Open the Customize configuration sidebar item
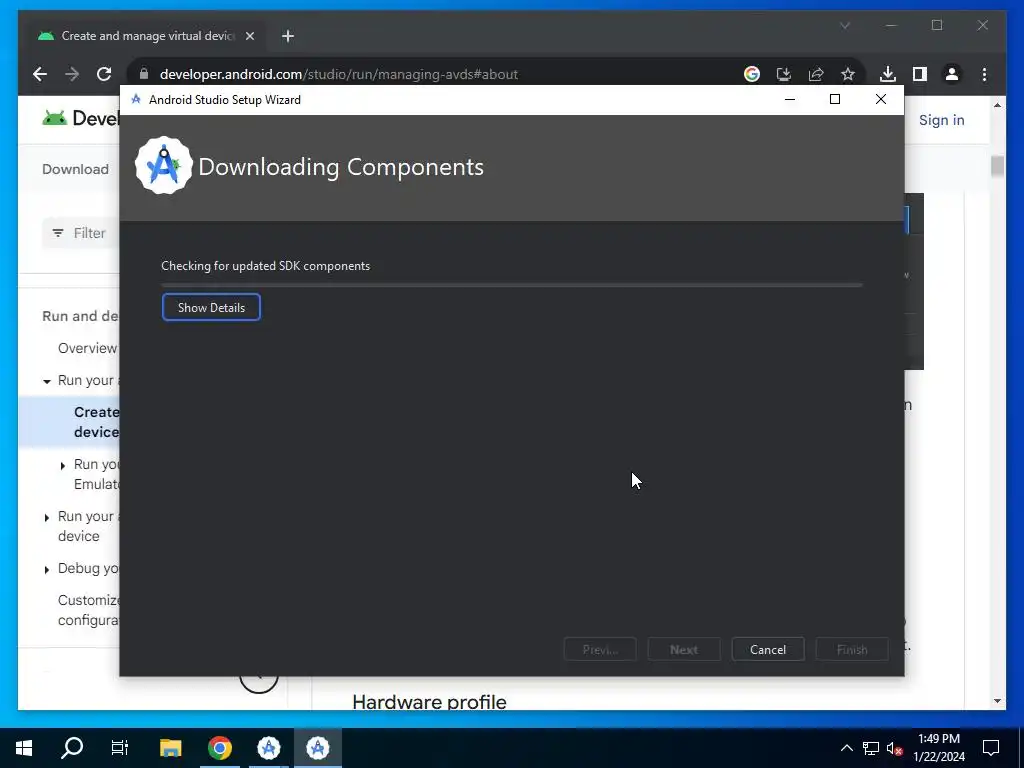Image resolution: width=1024 pixels, height=768 pixels. pos(88,610)
